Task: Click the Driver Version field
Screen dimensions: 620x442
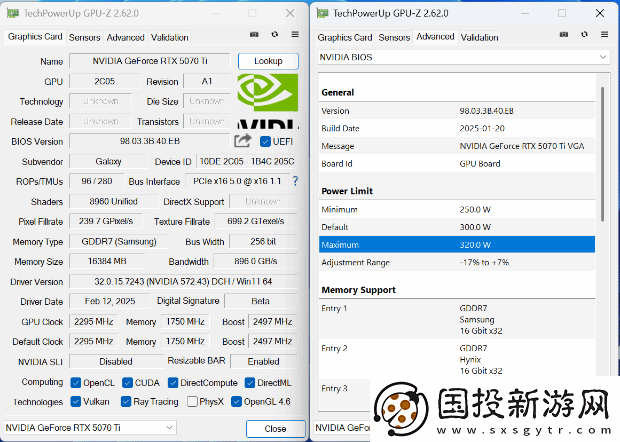Action: 183,281
